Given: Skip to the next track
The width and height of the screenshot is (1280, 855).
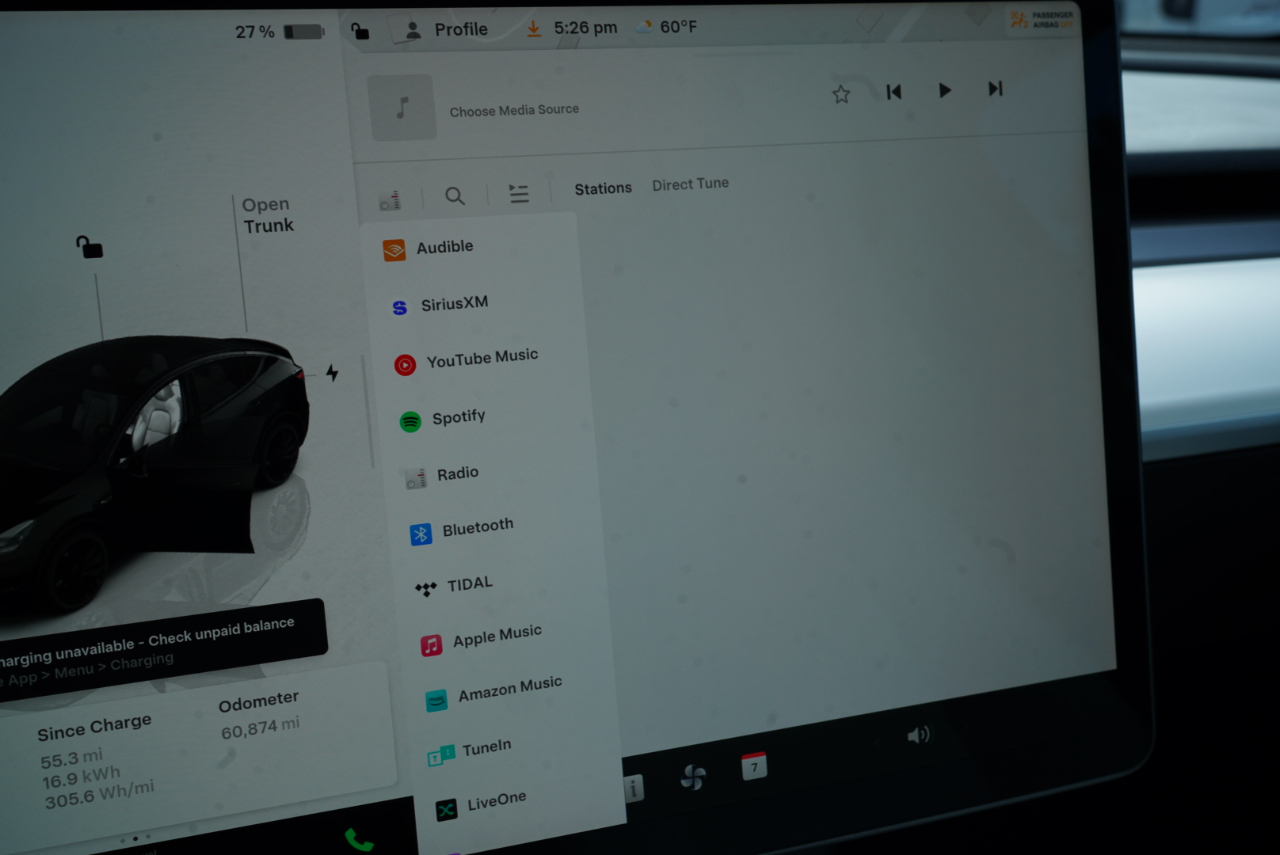Looking at the screenshot, I should 995,89.
